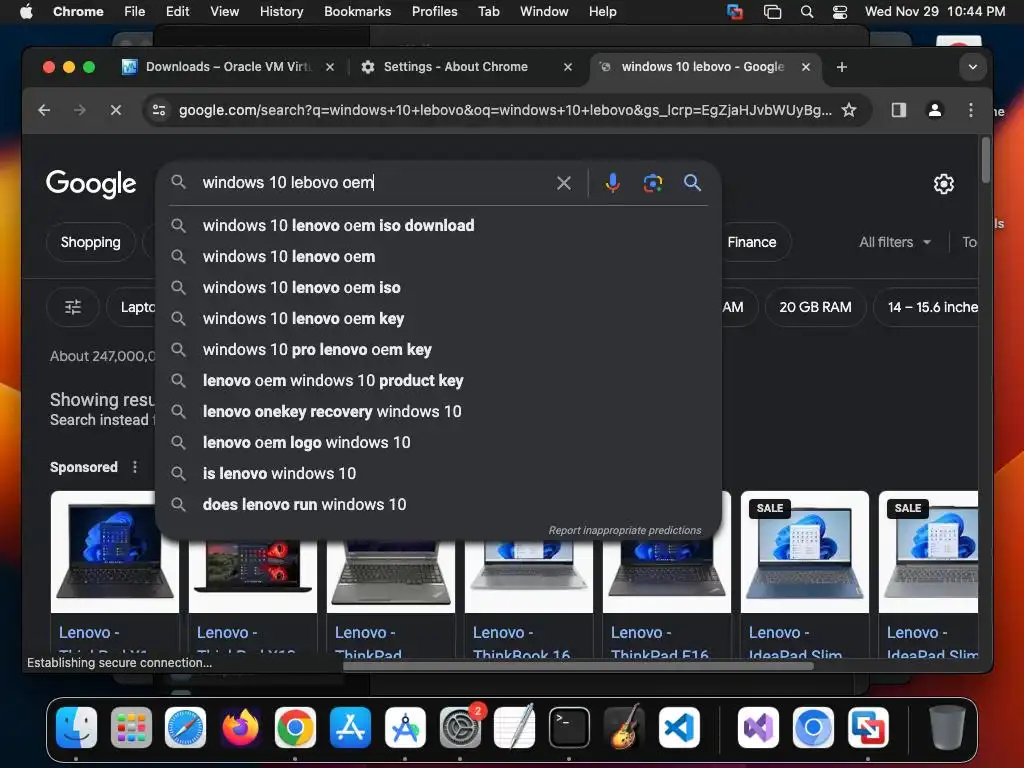This screenshot has height=768, width=1024.
Task: Open Chrome three-dot menu
Action: pyautogui.click(x=970, y=110)
